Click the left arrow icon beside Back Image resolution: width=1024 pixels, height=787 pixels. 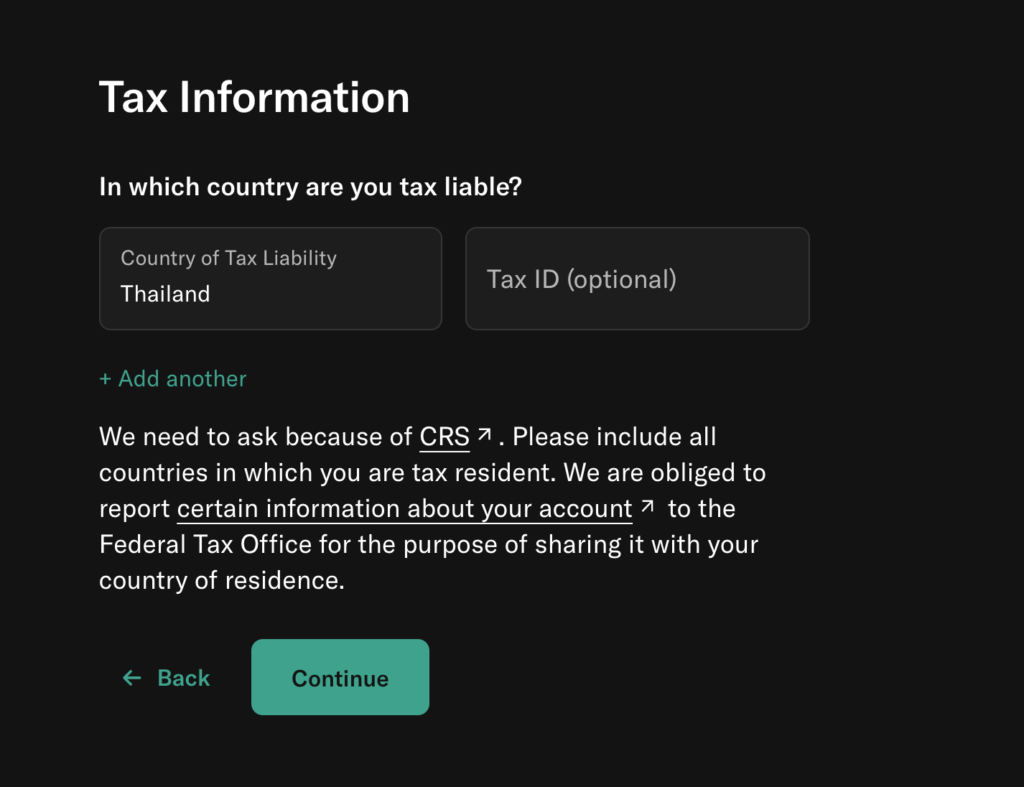coord(132,678)
